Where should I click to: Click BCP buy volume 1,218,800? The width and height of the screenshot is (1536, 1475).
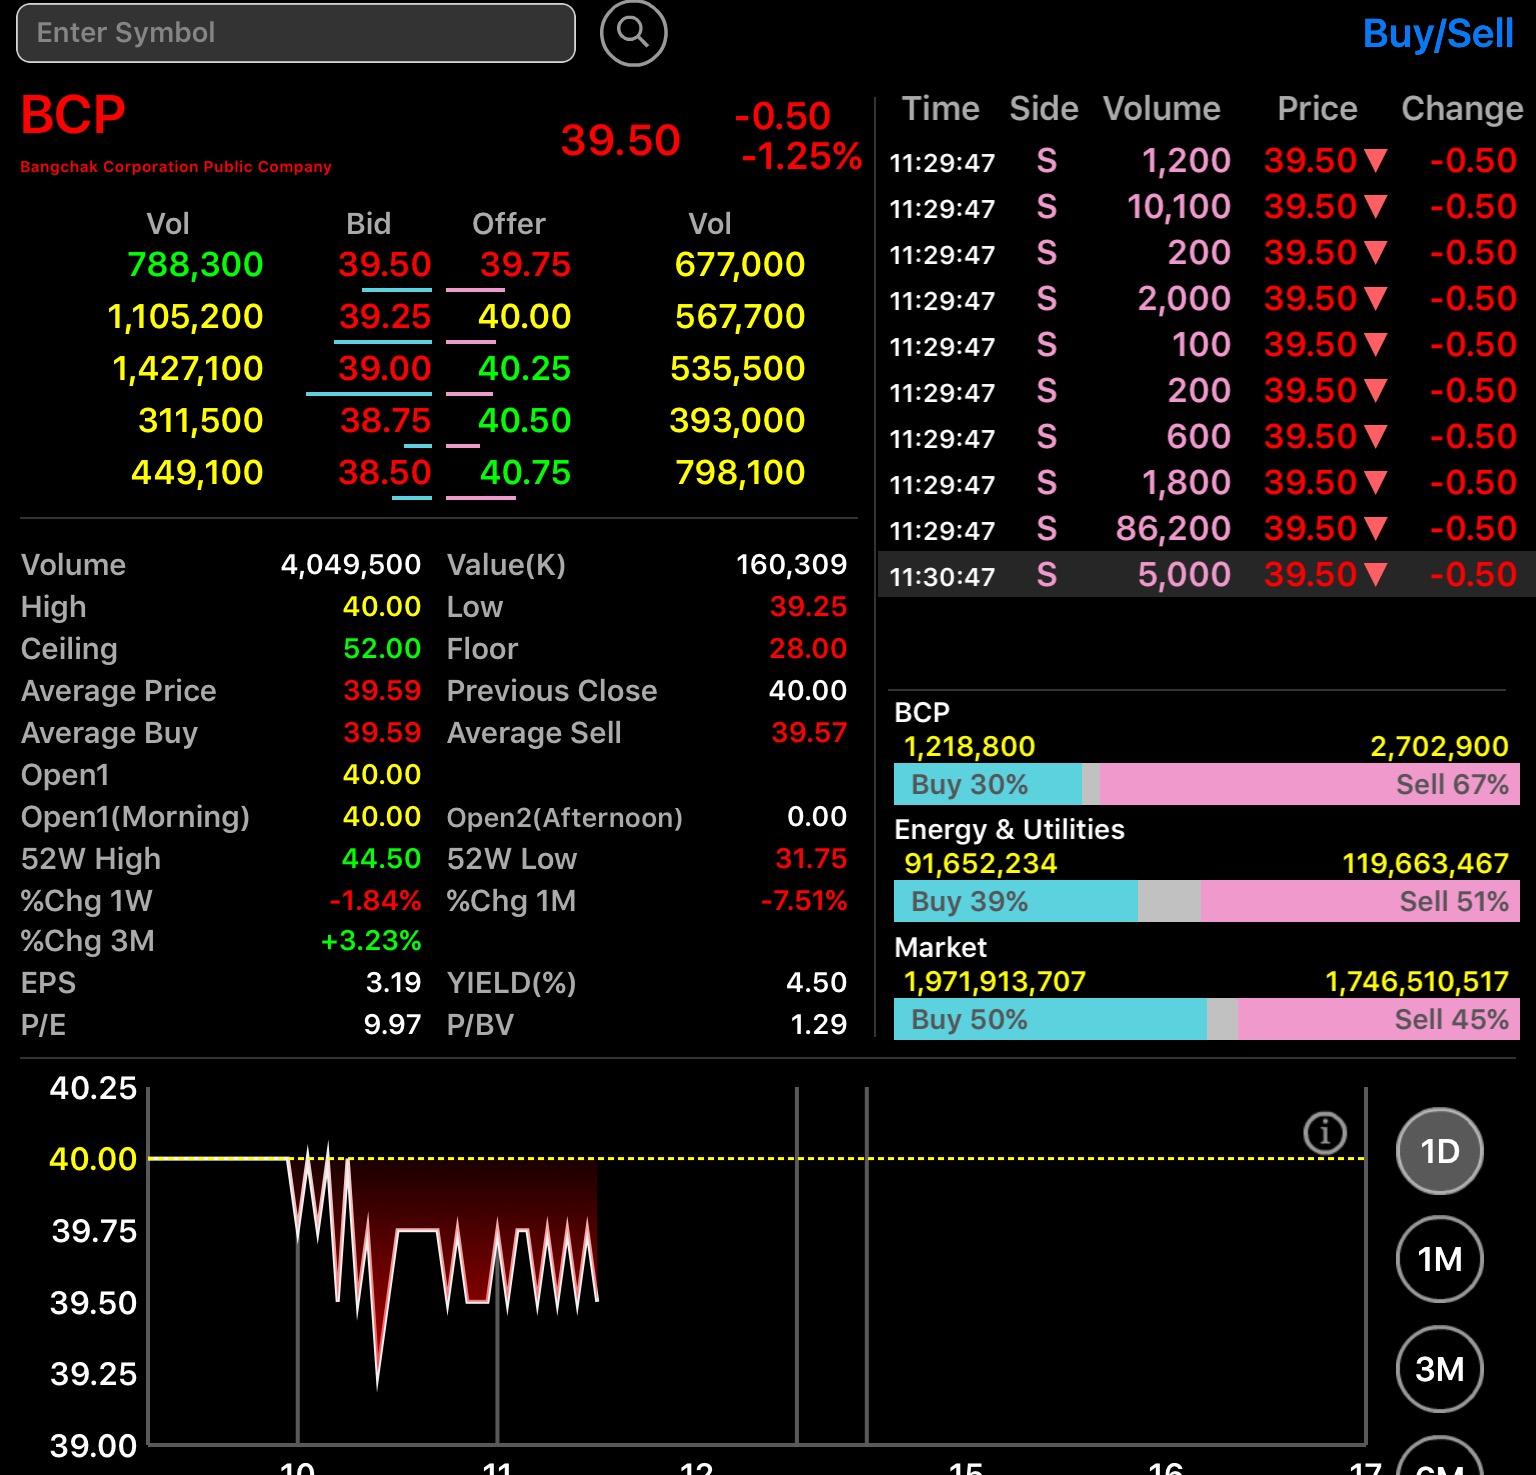pos(969,746)
